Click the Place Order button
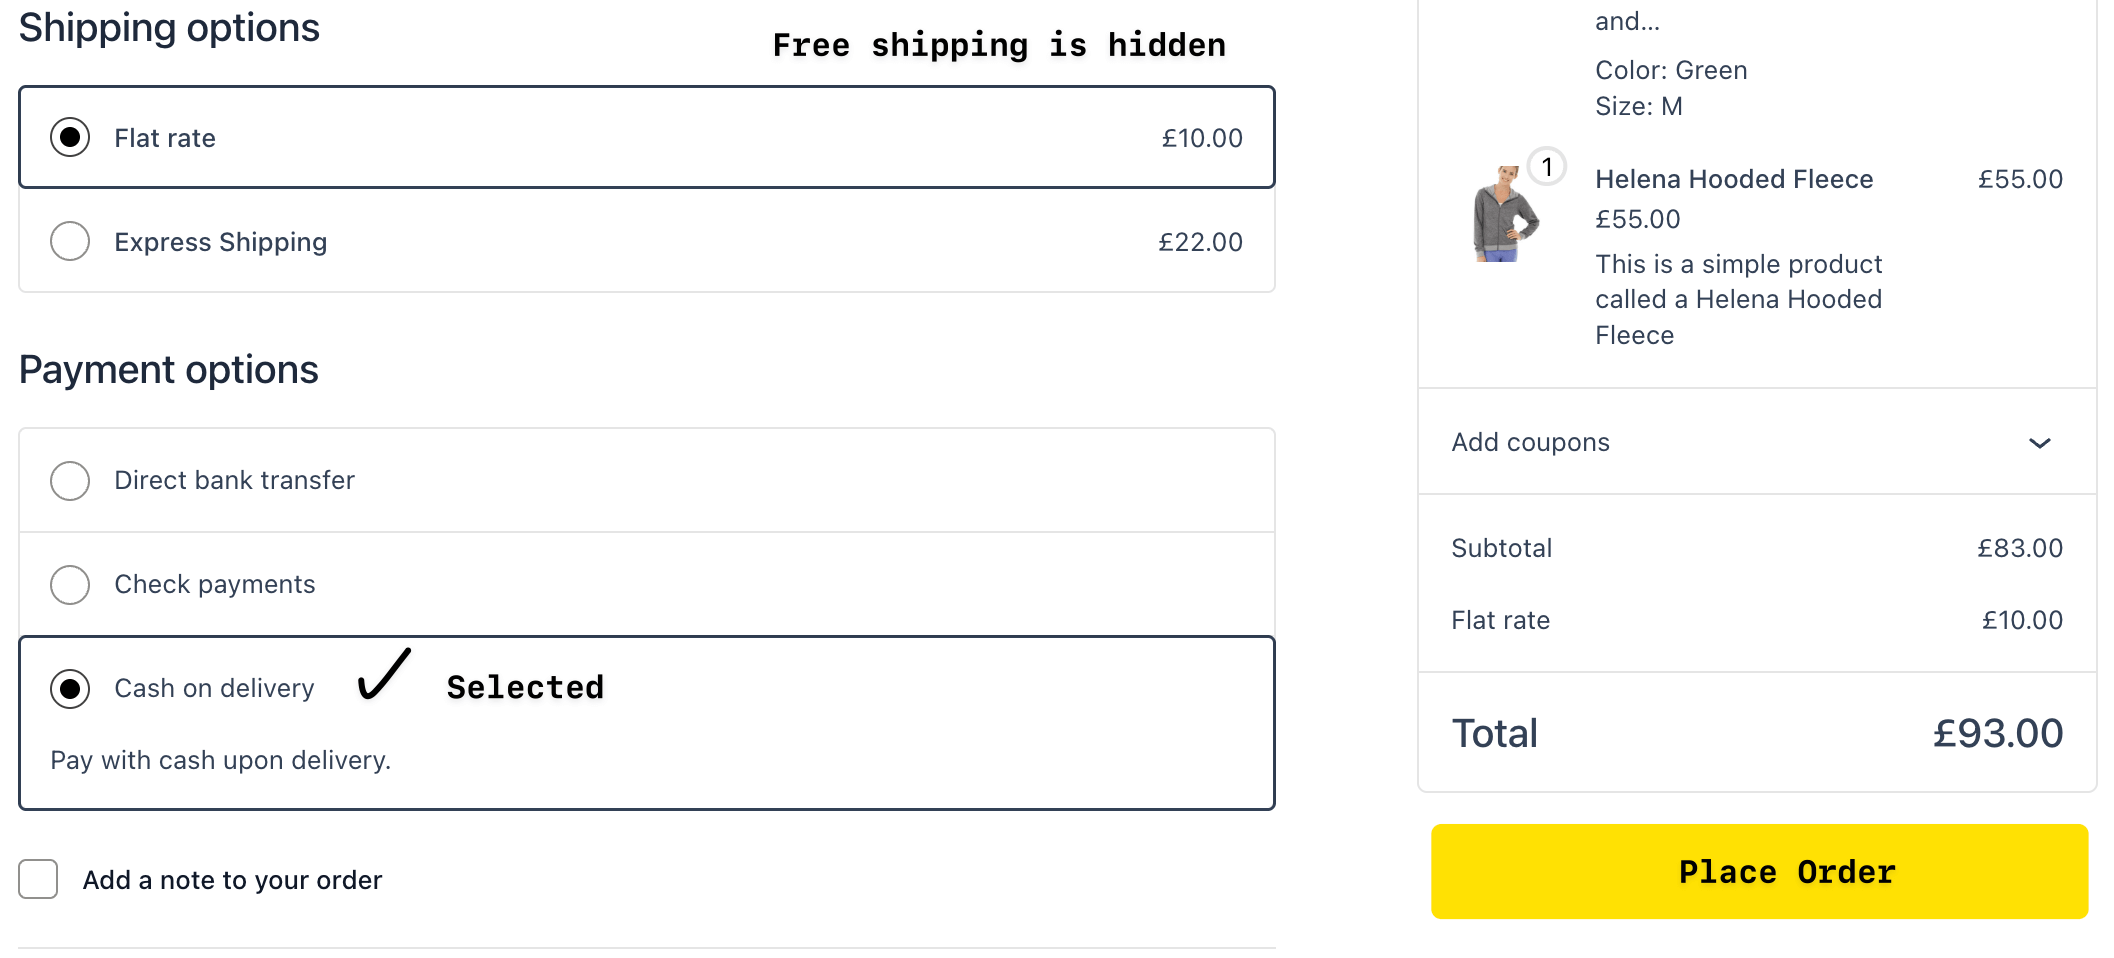Image resolution: width=2114 pixels, height=958 pixels. coord(1758,871)
